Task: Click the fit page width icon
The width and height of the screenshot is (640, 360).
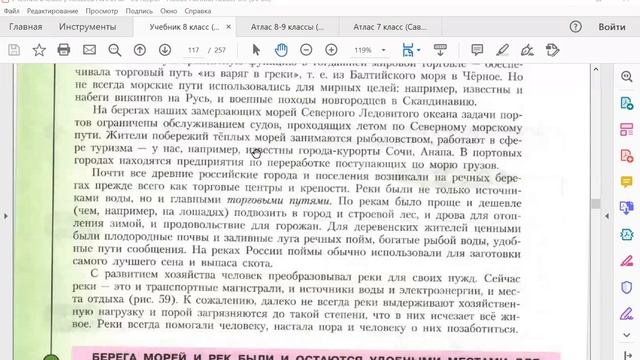Action: (x=407, y=50)
